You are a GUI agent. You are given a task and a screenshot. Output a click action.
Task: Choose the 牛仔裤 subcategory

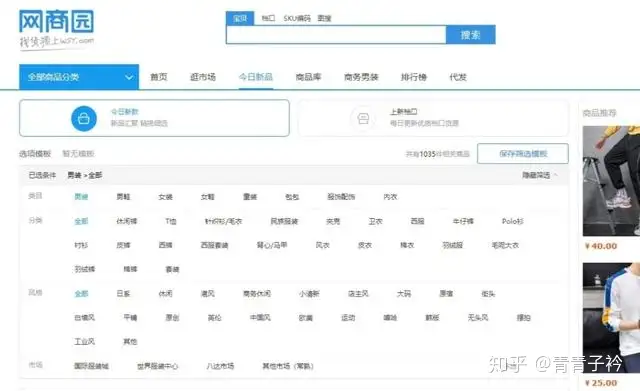[463, 221]
